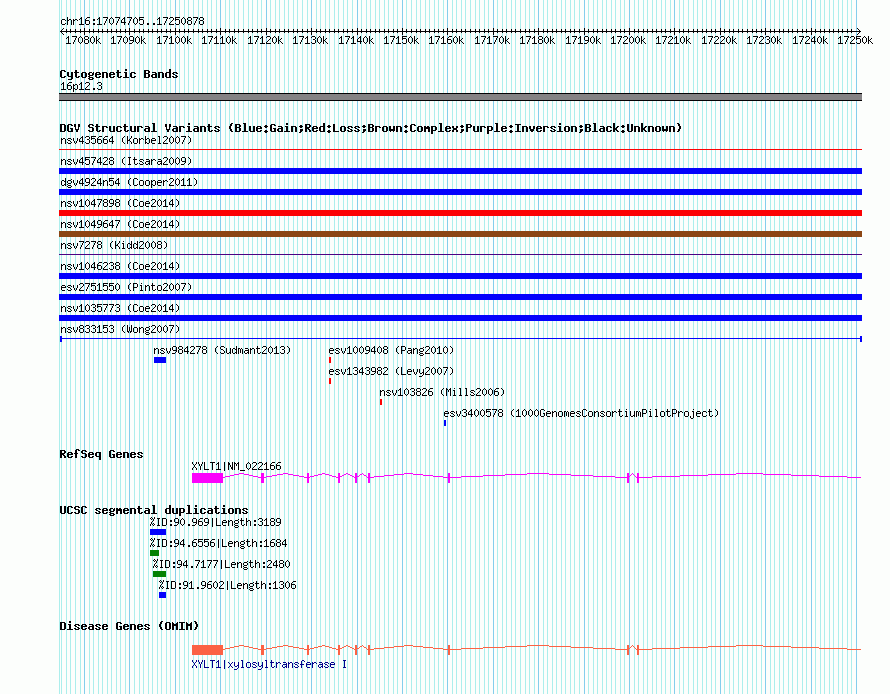Click the nsv7278 (Kidd2008) label
Viewport: 890px width, 694px height.
coord(114,245)
